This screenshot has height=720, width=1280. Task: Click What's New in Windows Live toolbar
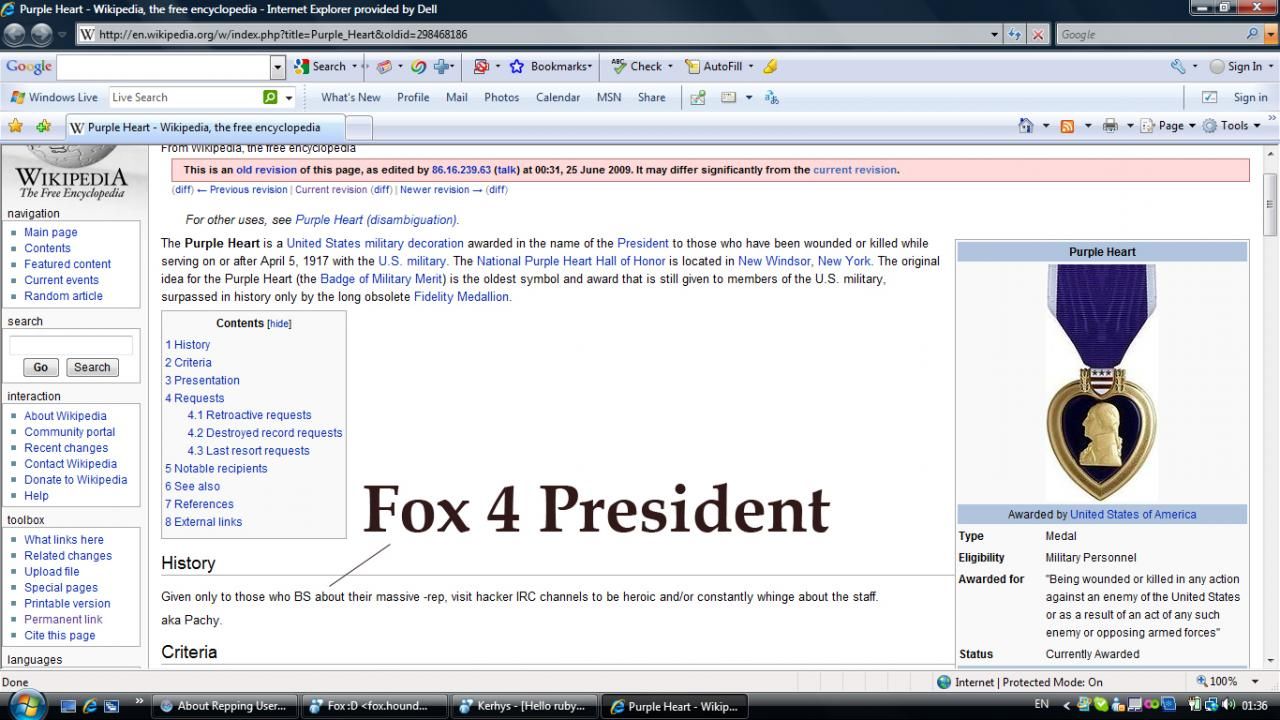[350, 97]
